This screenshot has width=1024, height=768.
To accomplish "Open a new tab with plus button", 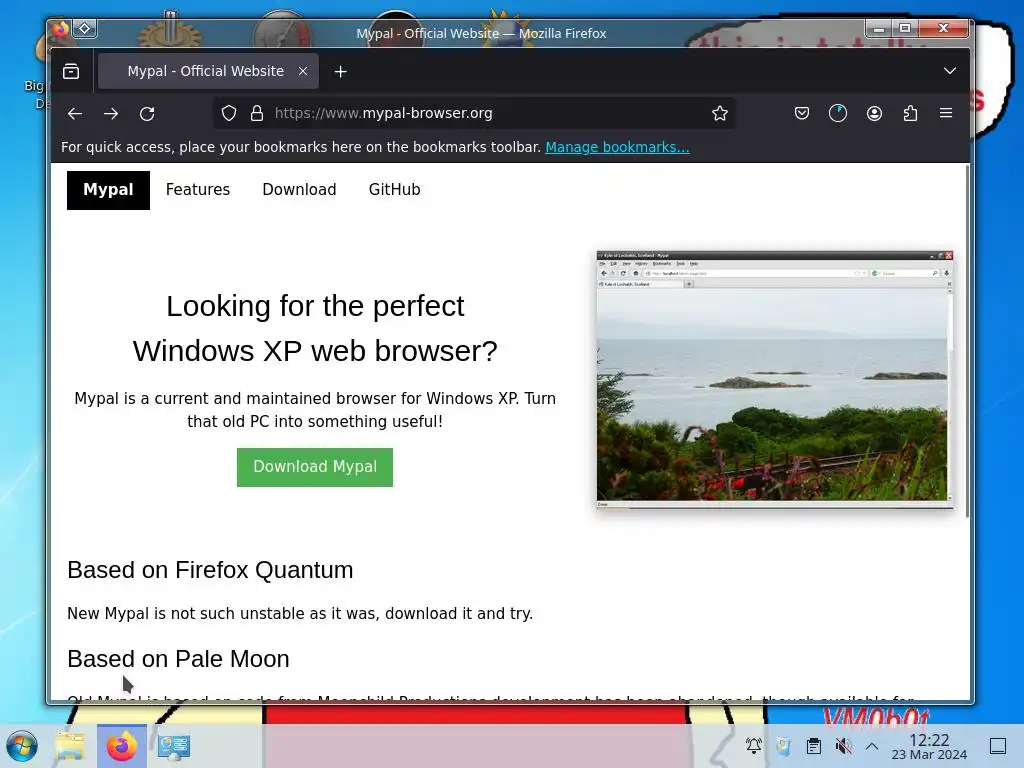I will (x=340, y=72).
